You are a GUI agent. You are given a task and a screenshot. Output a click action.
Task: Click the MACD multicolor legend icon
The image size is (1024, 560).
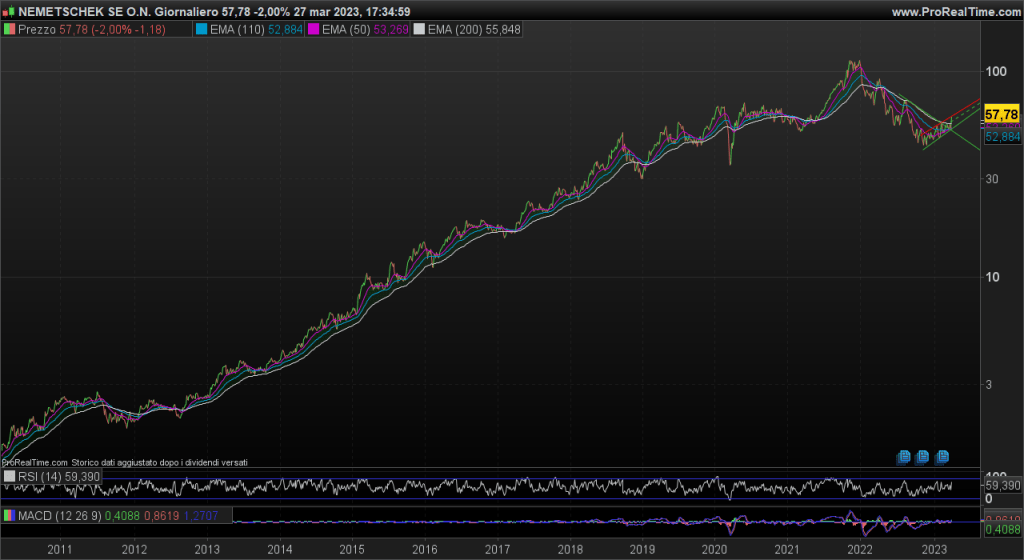[10, 515]
